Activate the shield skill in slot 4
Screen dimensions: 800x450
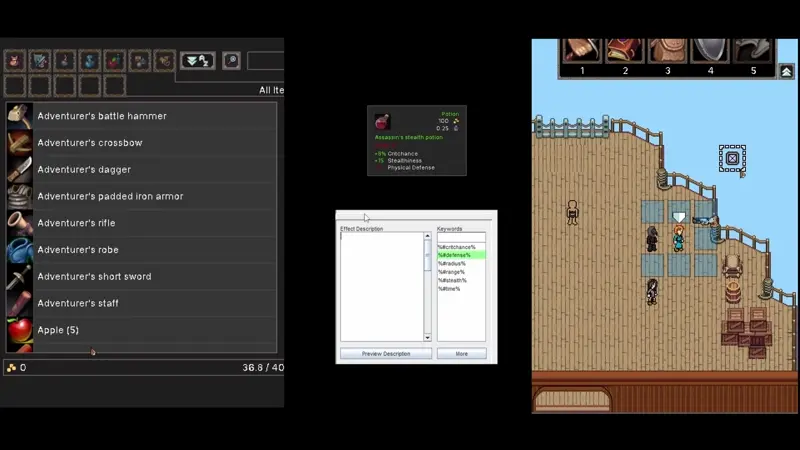tap(710, 52)
